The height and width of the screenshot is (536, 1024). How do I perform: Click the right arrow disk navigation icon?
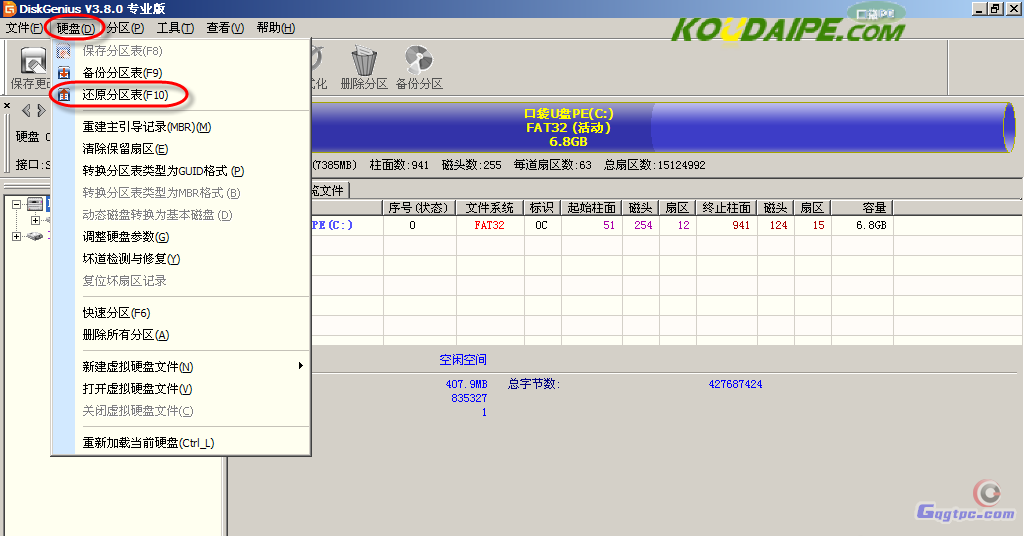41,110
